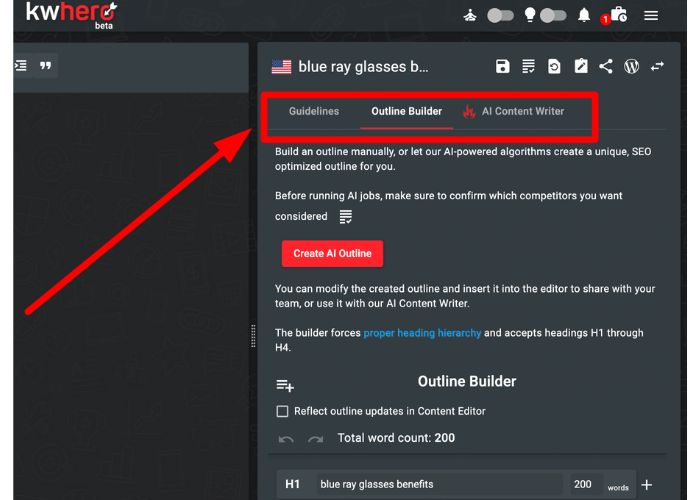
Task: Click the H1 heading level label
Action: pyautogui.click(x=292, y=484)
